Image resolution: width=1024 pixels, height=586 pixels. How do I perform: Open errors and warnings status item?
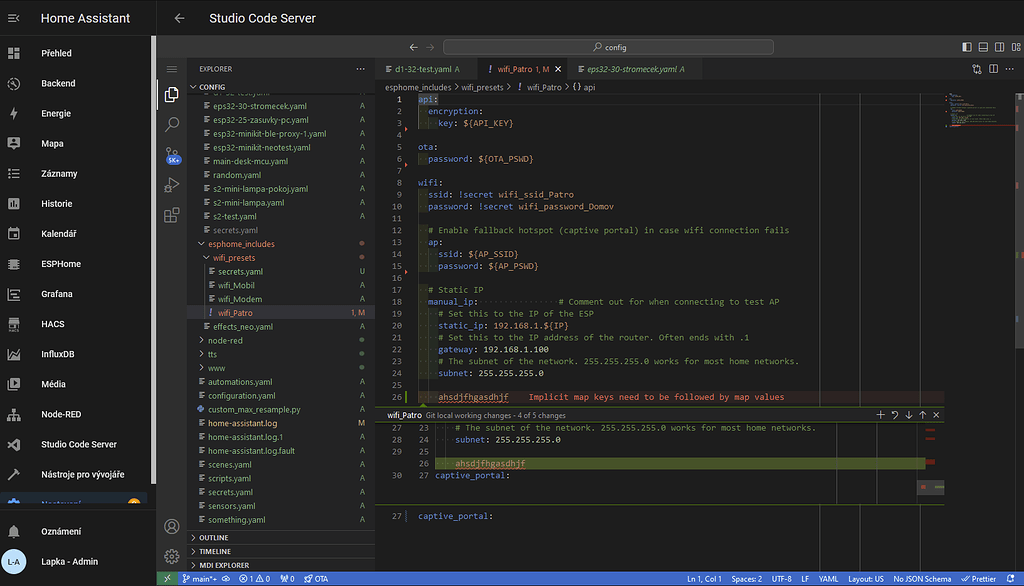(255, 579)
